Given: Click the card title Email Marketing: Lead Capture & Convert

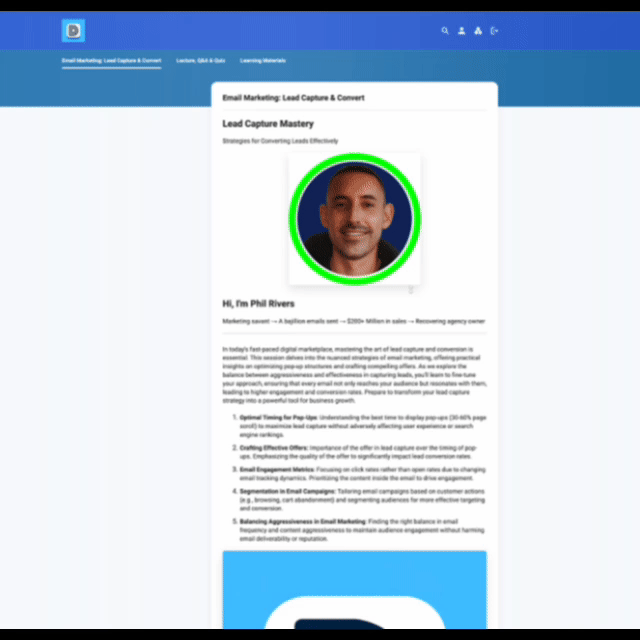Looking at the screenshot, I should tap(293, 98).
